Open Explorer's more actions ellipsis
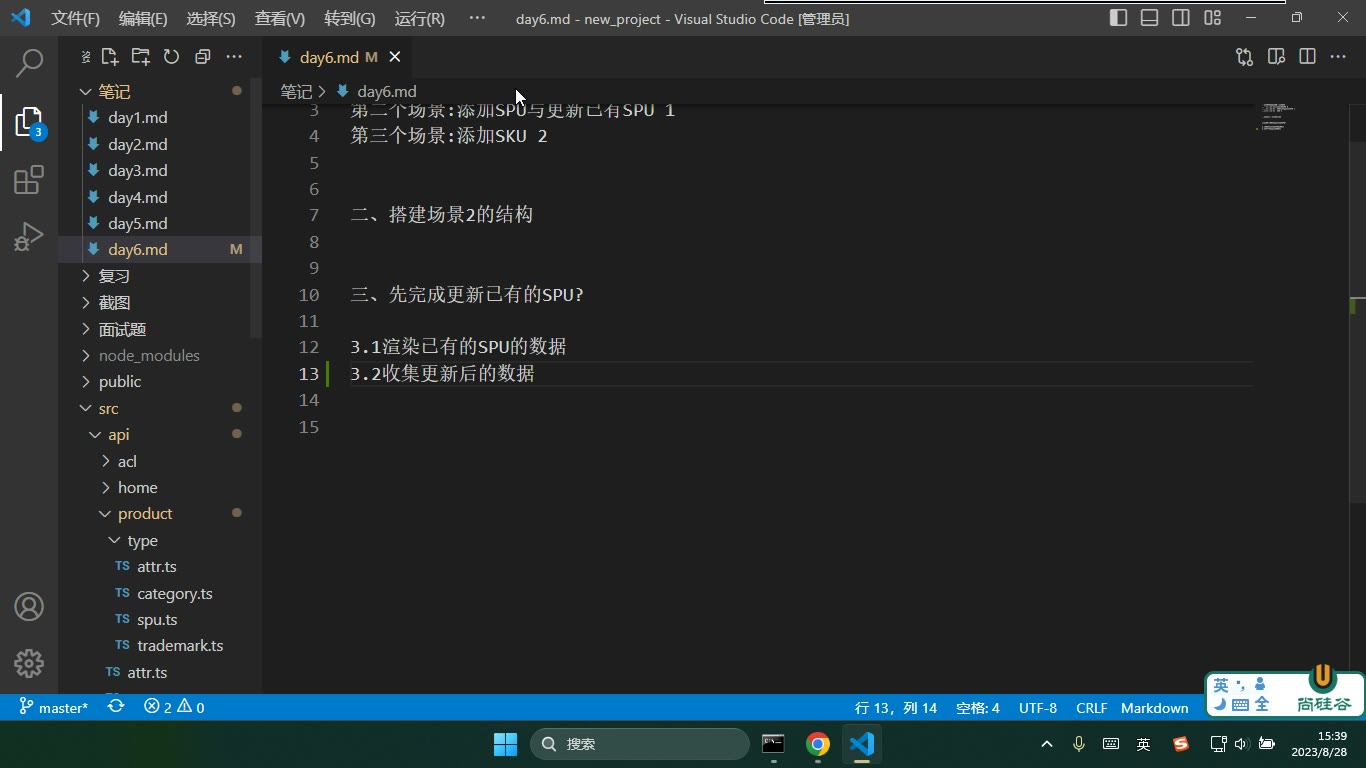The width and height of the screenshot is (1366, 768). click(x=234, y=57)
